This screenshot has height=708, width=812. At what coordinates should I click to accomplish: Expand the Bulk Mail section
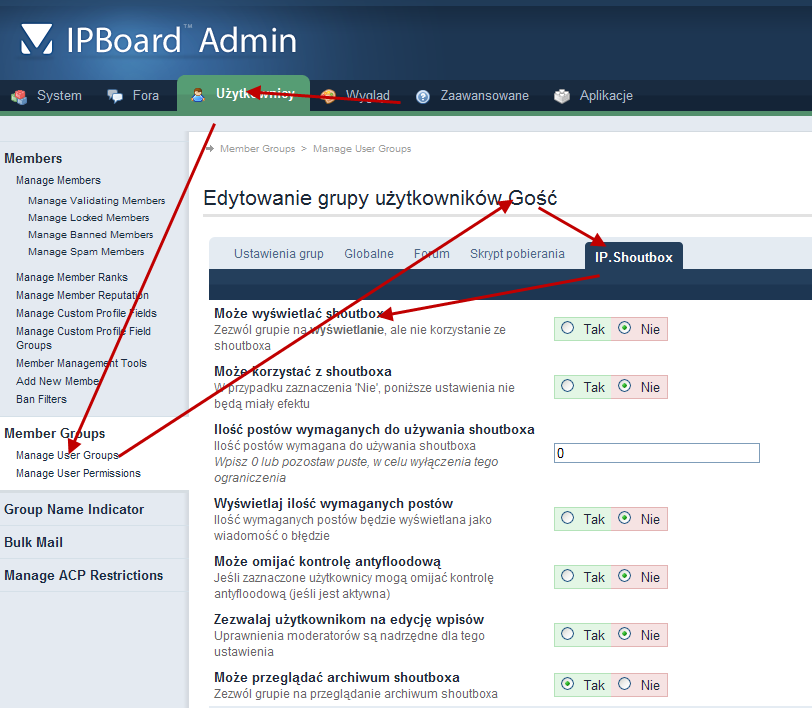[33, 542]
